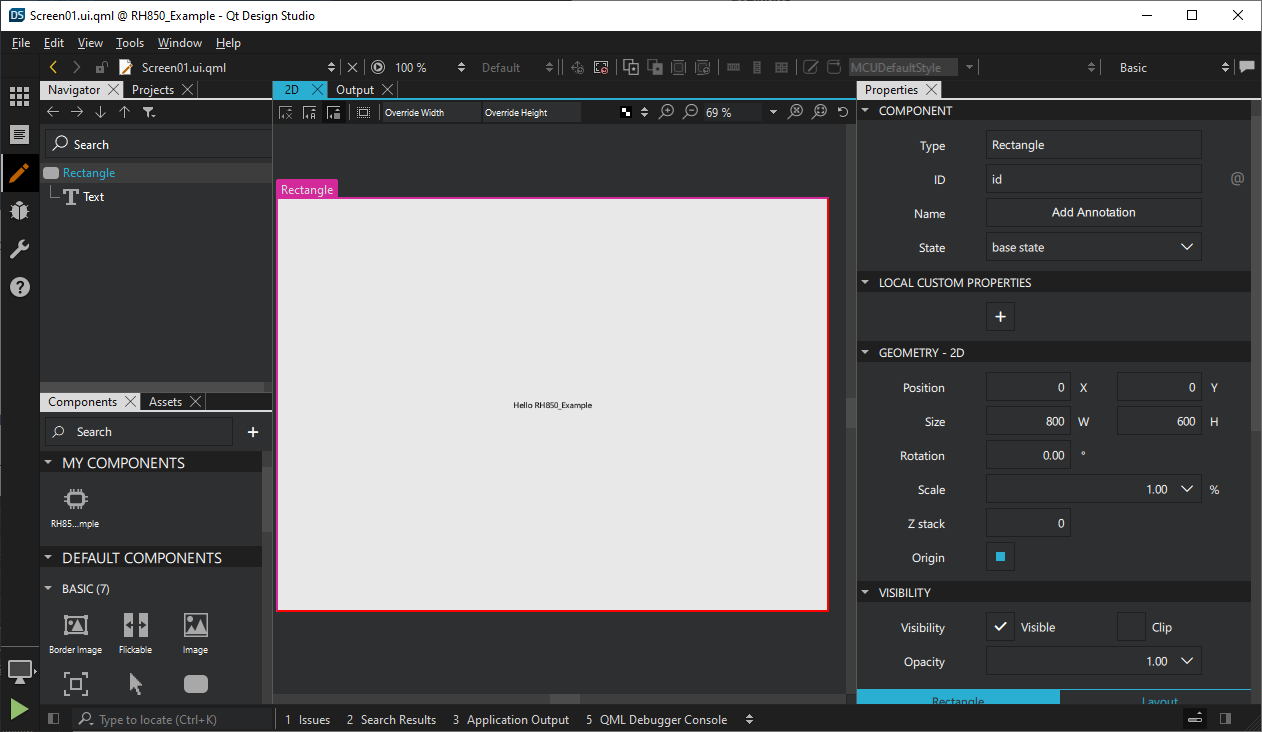Open the Tools menu
The image size is (1262, 732).
[130, 43]
